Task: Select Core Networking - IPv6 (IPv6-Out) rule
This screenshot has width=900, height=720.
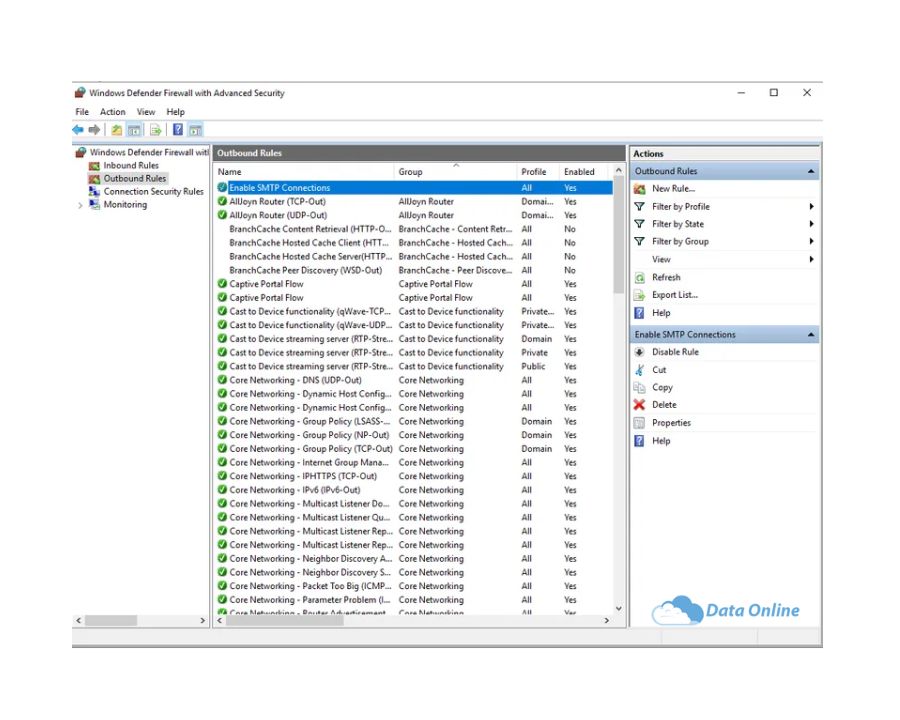Action: point(413,490)
